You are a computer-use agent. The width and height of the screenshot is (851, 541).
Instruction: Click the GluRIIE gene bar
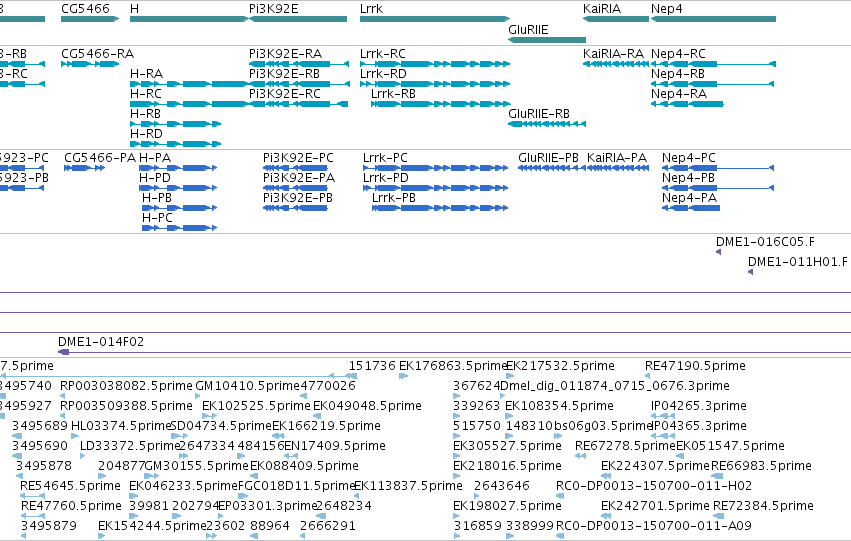tap(547, 40)
